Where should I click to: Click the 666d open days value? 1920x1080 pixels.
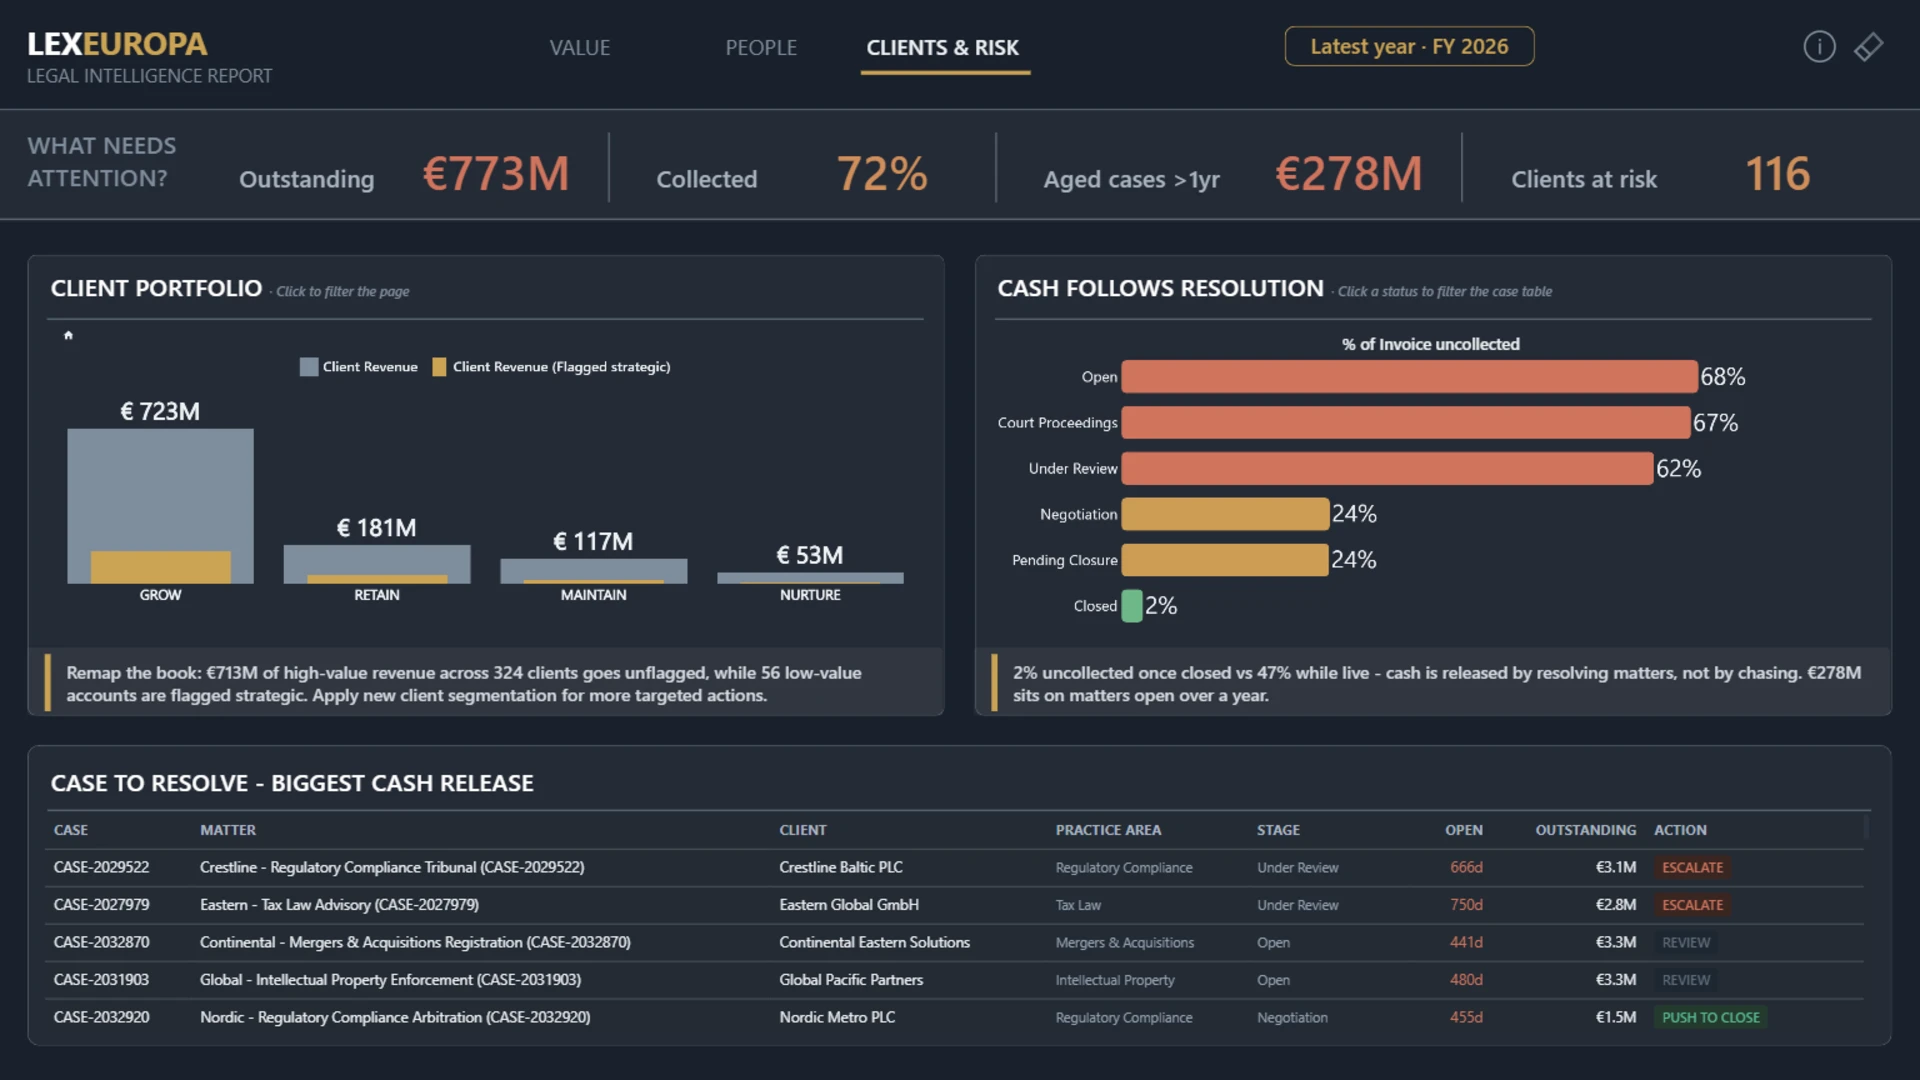(x=1466, y=867)
